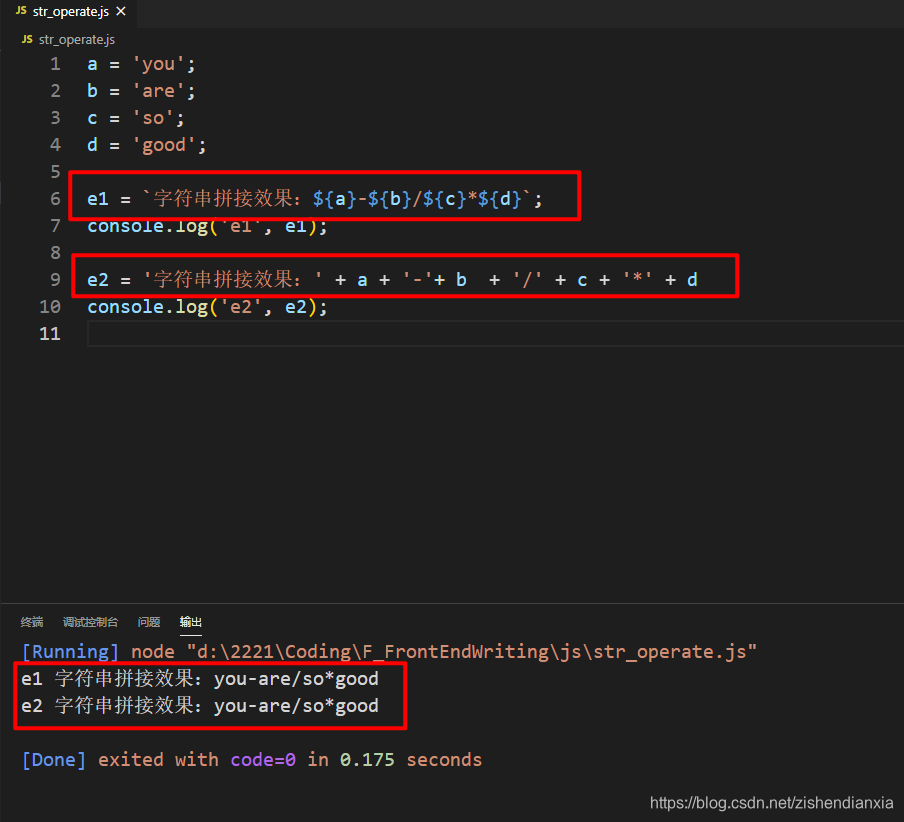Viewport: 904px width, 822px height.
Task: Select the [Running] node output line
Action: pos(300,651)
